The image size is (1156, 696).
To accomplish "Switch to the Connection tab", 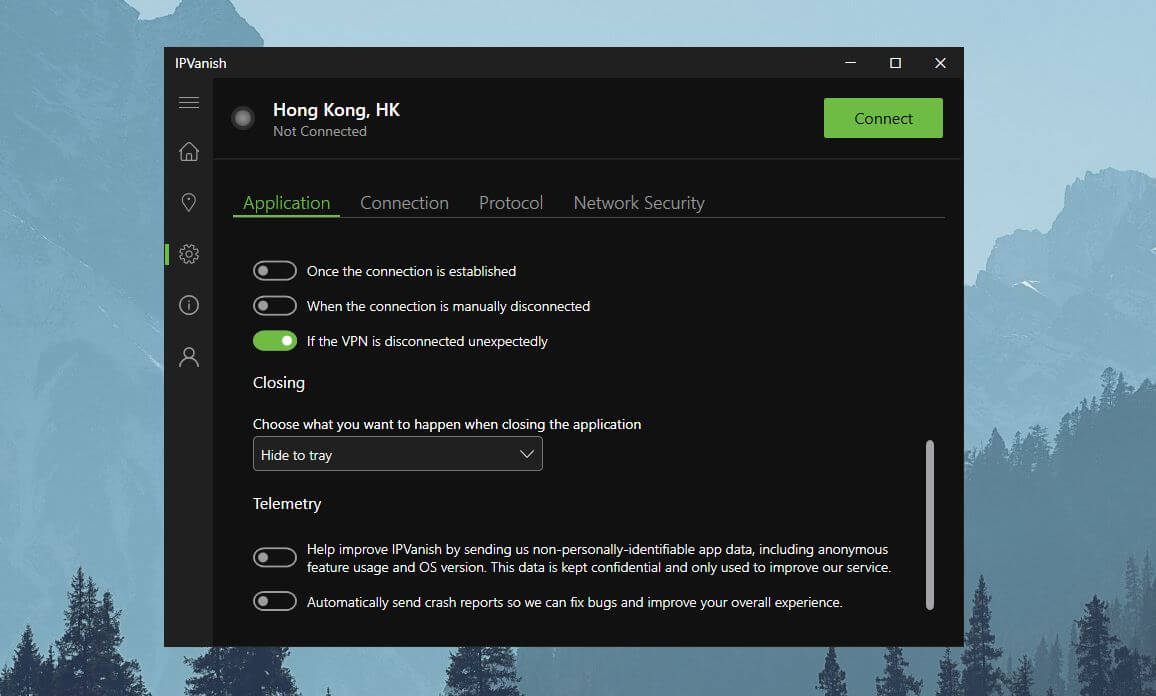I will [x=404, y=203].
